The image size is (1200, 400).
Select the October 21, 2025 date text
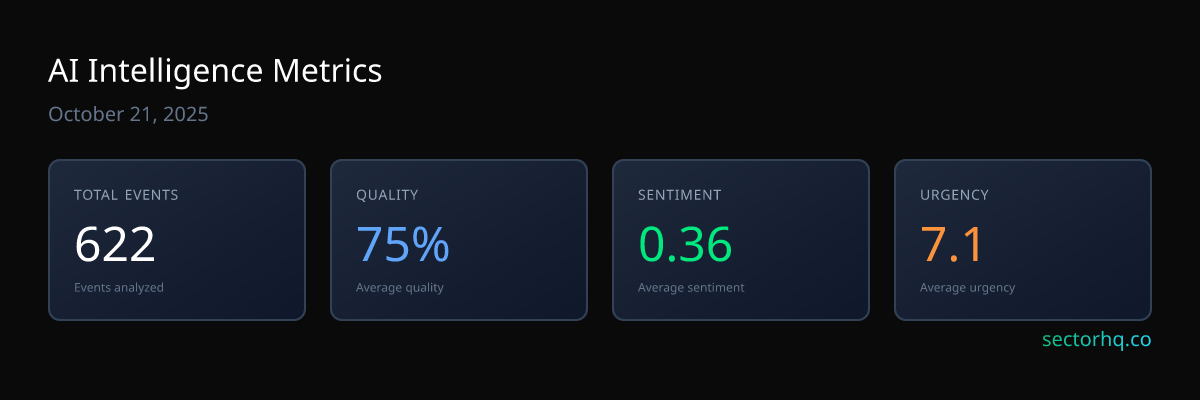tap(128, 114)
